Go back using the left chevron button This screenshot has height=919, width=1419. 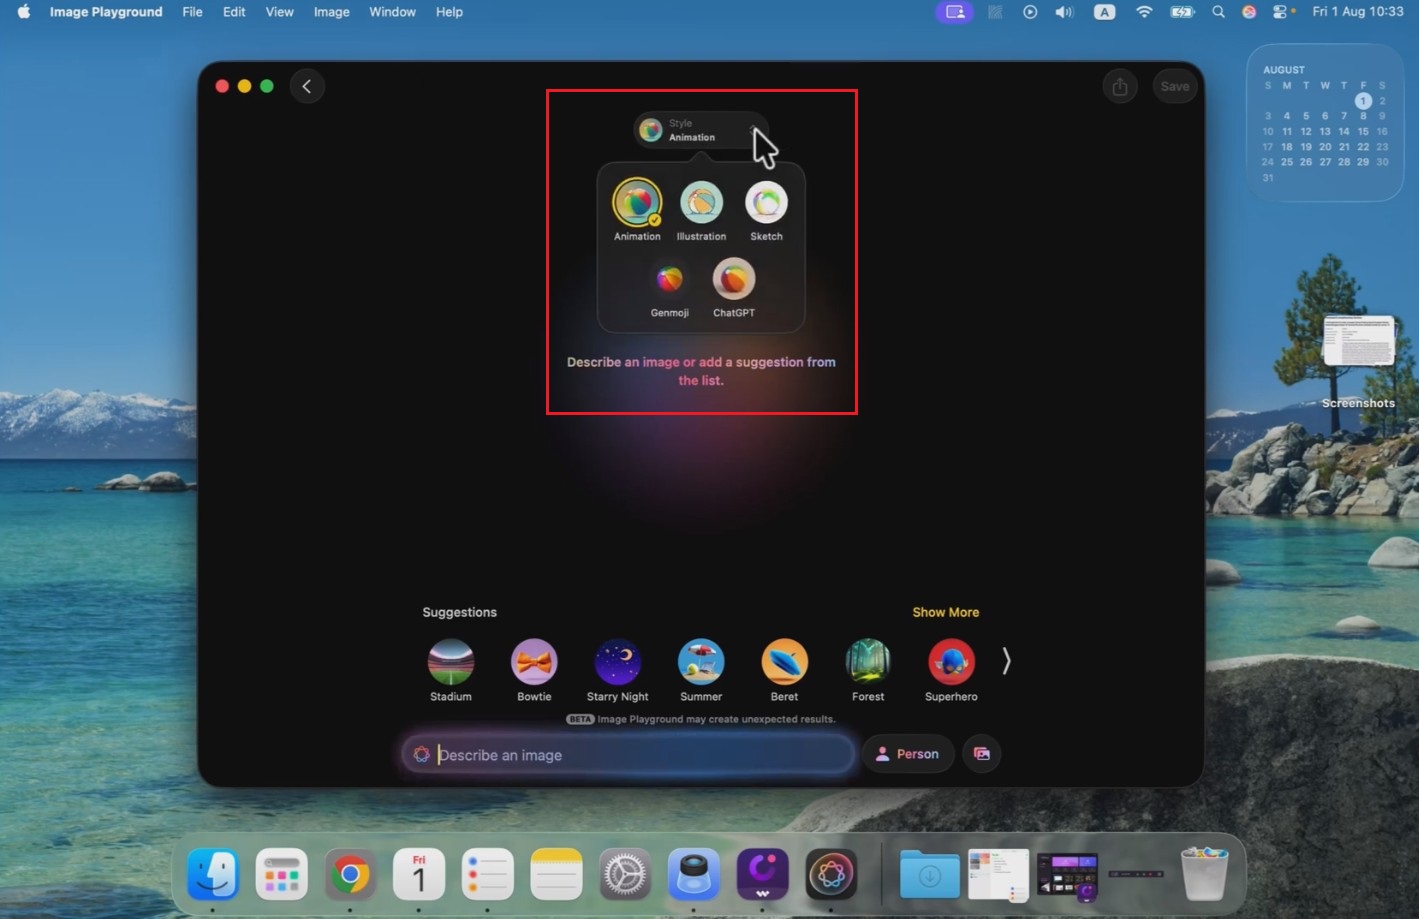coord(307,86)
